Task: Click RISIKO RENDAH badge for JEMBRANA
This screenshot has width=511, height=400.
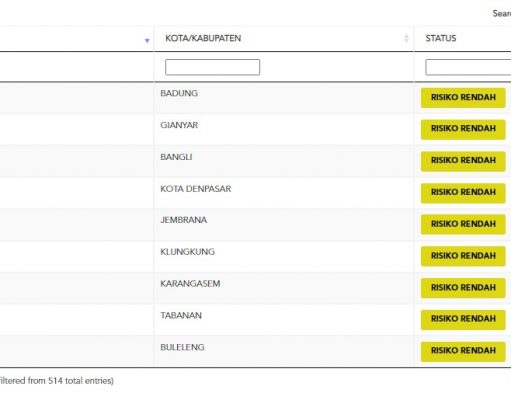Action: coord(463,225)
